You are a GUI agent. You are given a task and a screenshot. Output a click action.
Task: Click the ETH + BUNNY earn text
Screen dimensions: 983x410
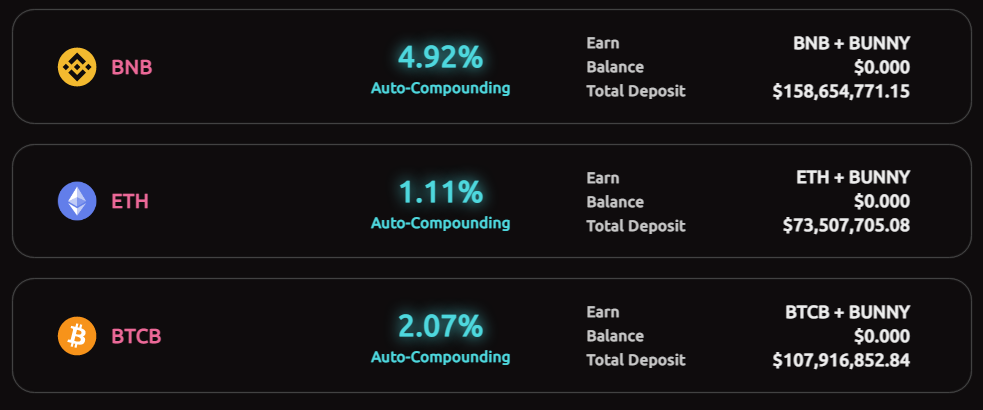click(853, 177)
